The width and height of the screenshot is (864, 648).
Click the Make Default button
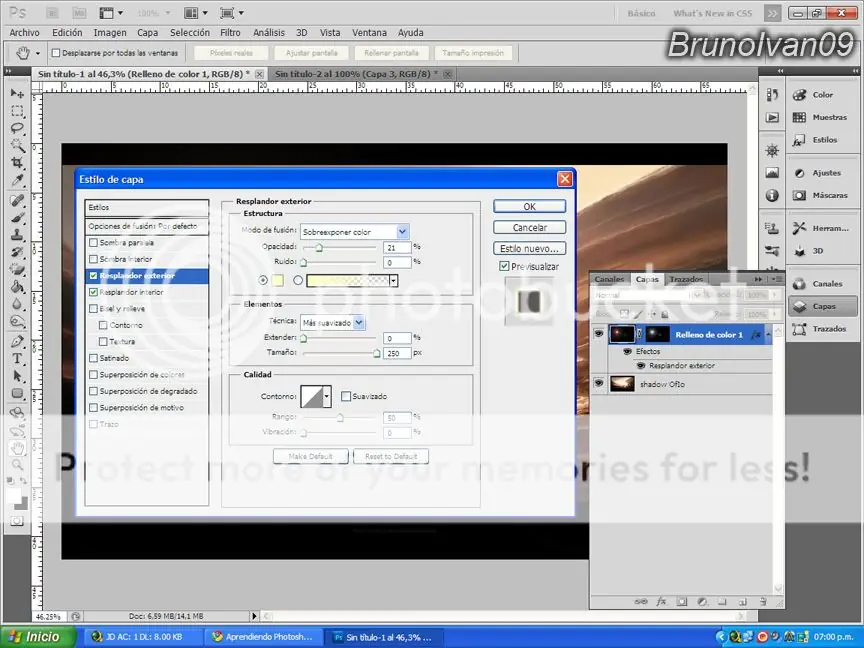311,456
